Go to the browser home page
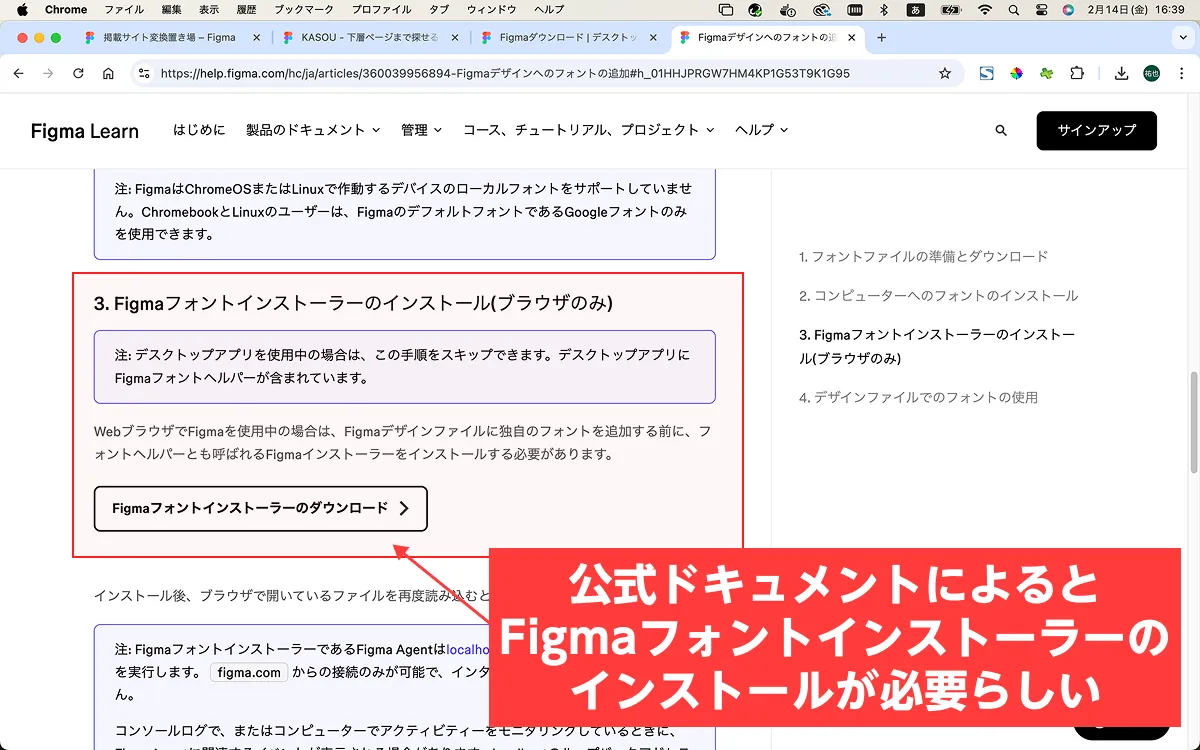Screen dimensions: 1200x750 108,74
